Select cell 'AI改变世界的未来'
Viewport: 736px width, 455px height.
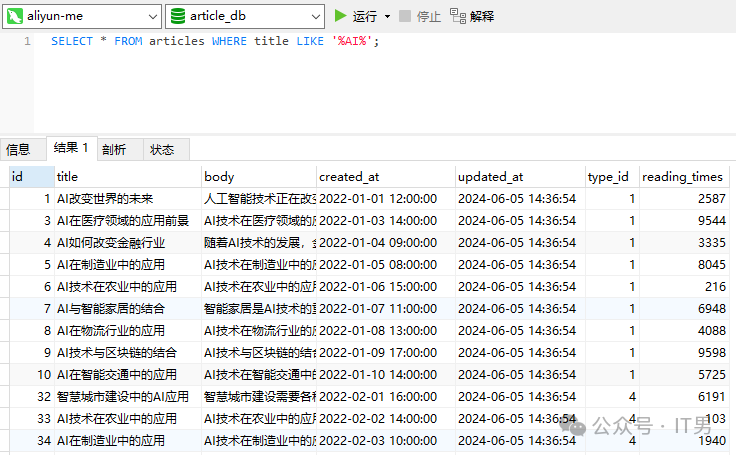128,199
